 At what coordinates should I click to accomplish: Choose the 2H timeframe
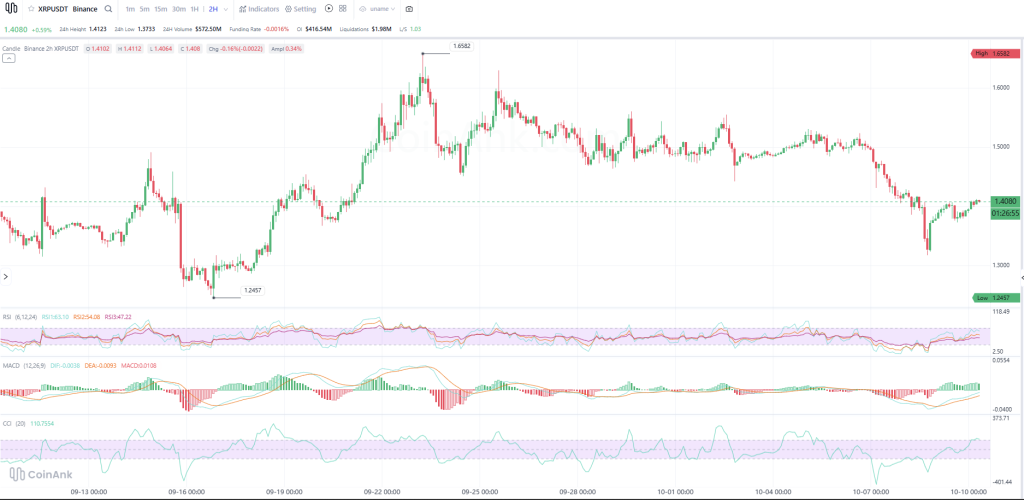[x=214, y=9]
